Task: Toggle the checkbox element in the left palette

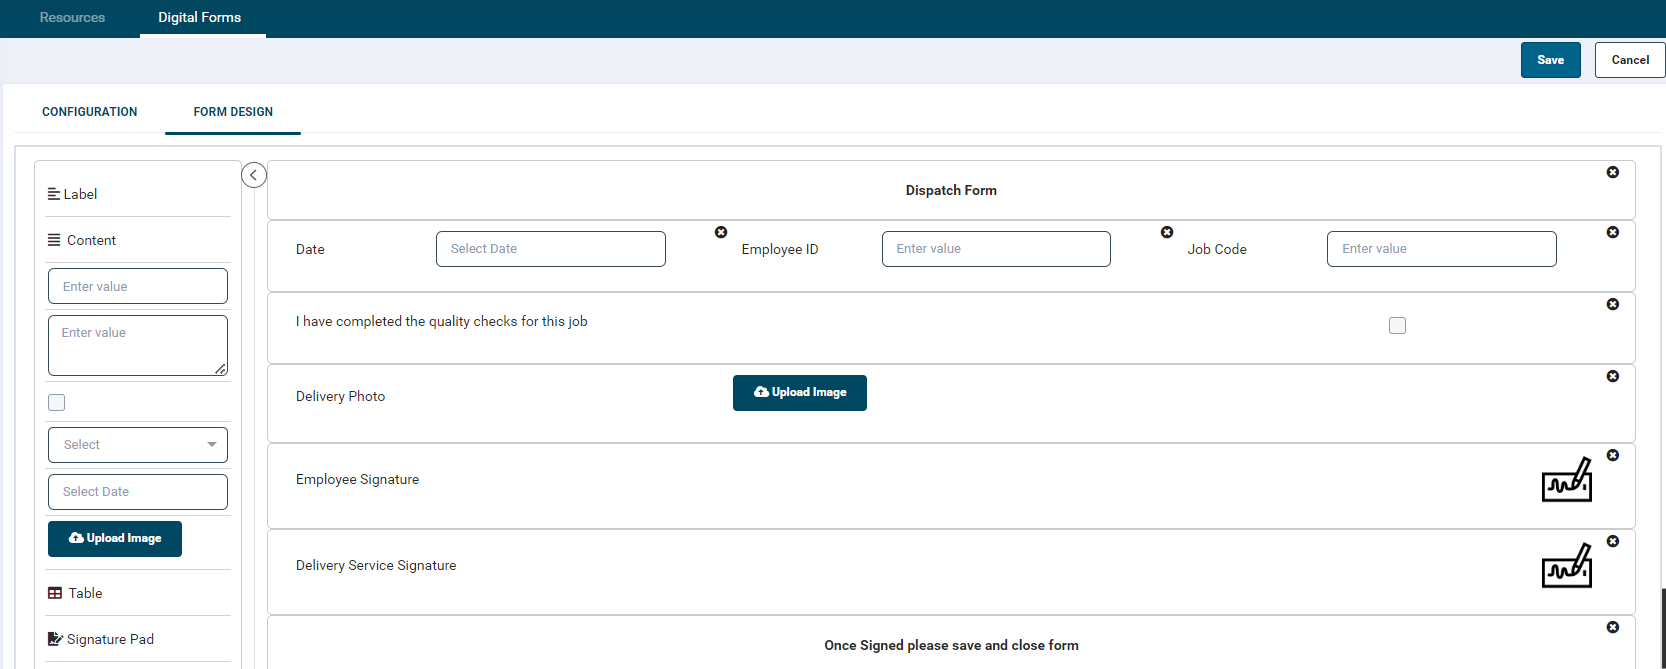Action: (x=57, y=403)
